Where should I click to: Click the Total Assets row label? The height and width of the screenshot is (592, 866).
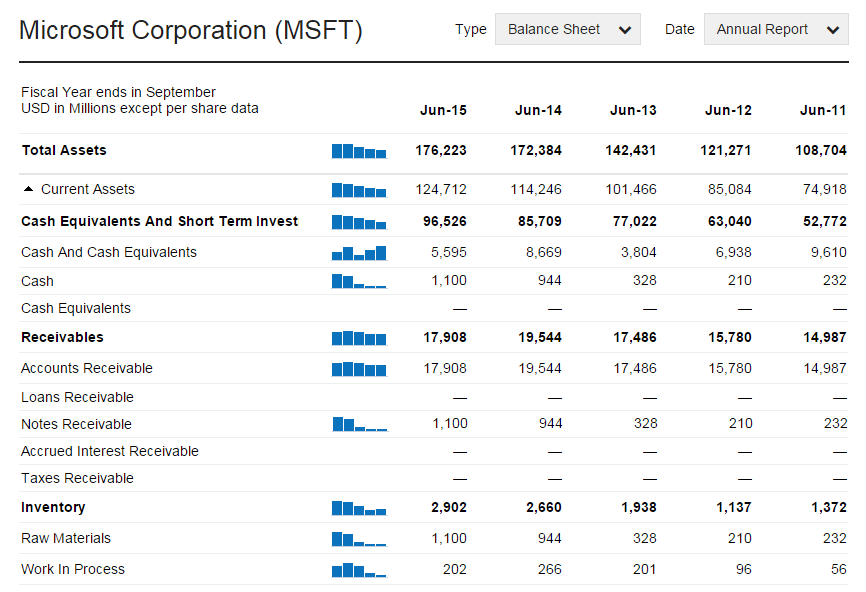coord(64,150)
